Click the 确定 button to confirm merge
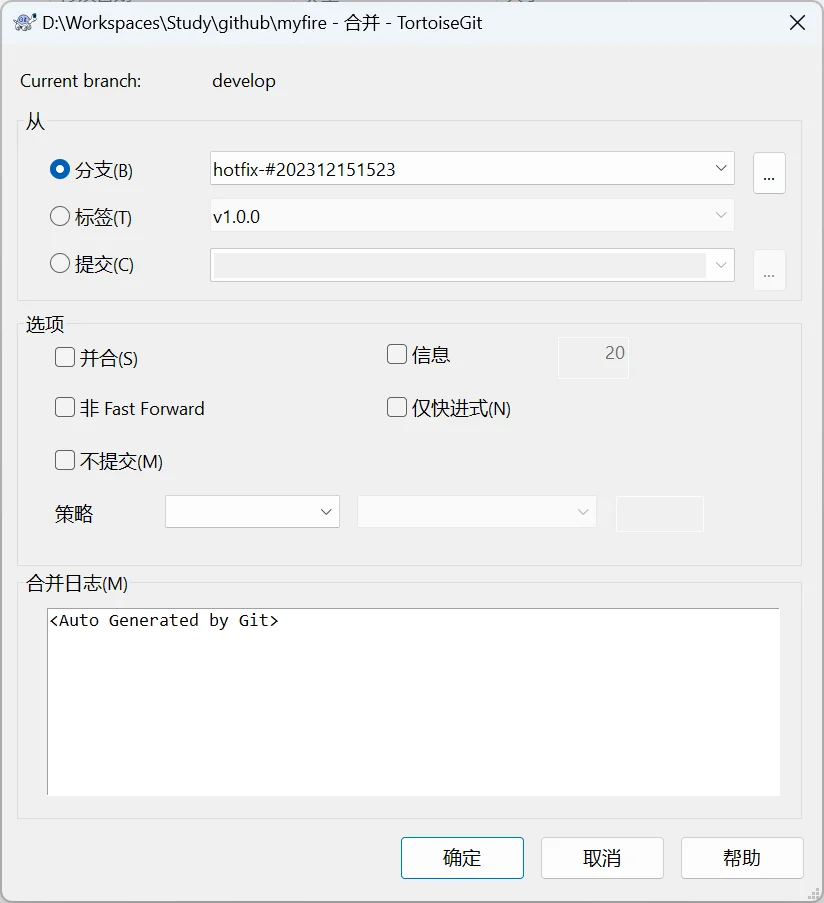Screen dimensions: 824x903 462,858
